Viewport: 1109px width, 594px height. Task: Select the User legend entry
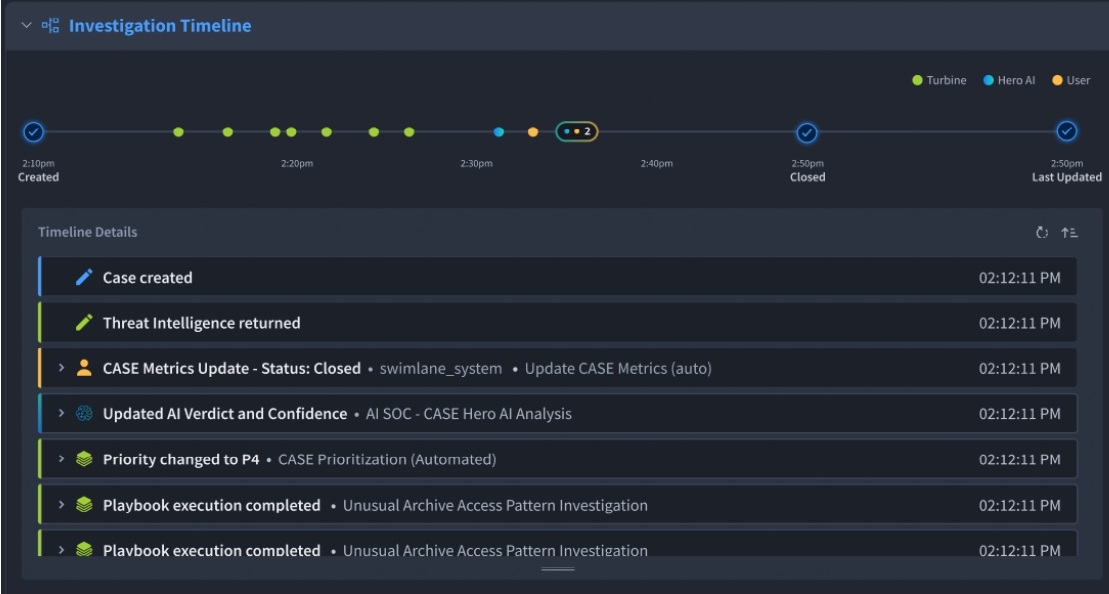click(x=1071, y=81)
